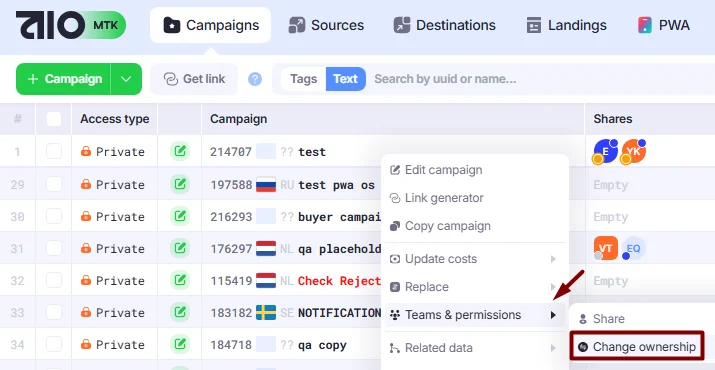Switch search mode to Text

(x=346, y=79)
